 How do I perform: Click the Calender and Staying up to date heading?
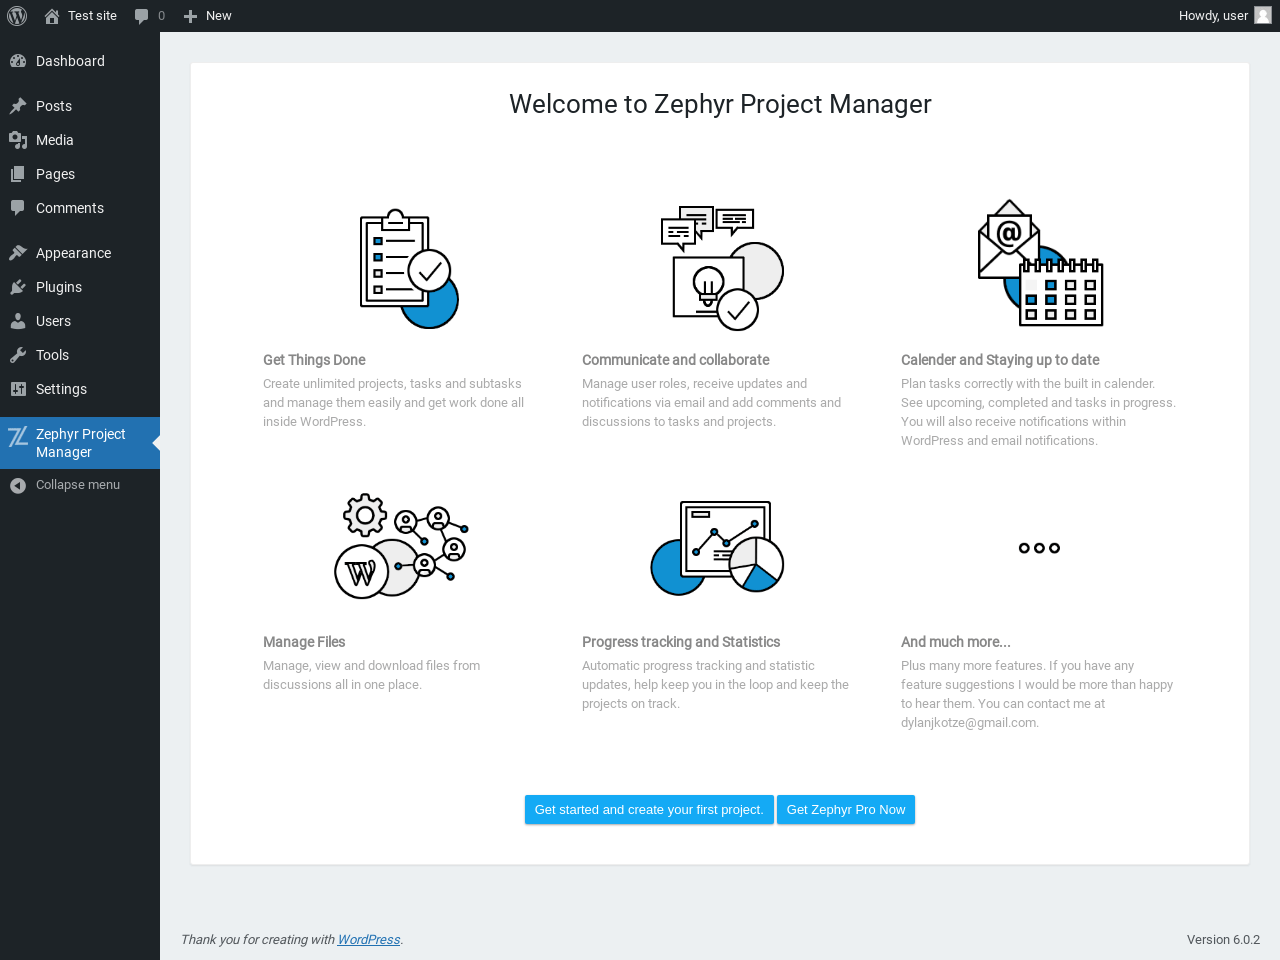tap(1000, 360)
